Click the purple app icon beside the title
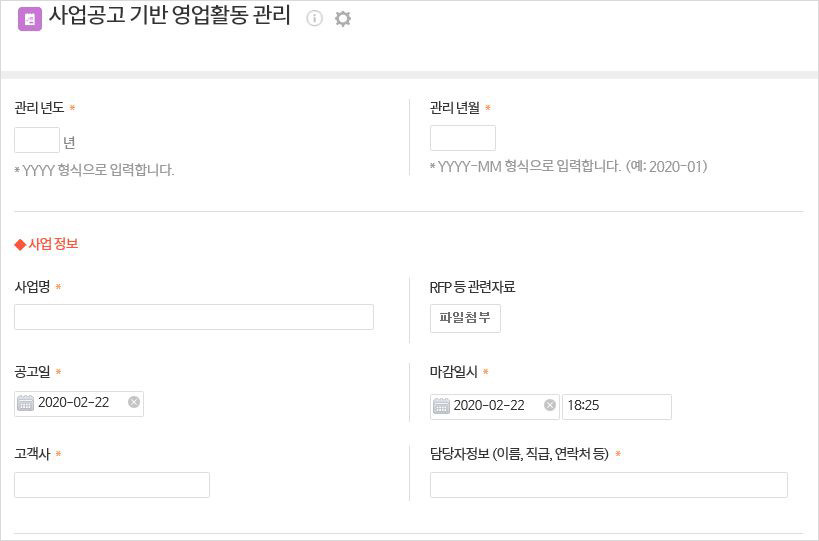819x541 pixels. pos(30,20)
